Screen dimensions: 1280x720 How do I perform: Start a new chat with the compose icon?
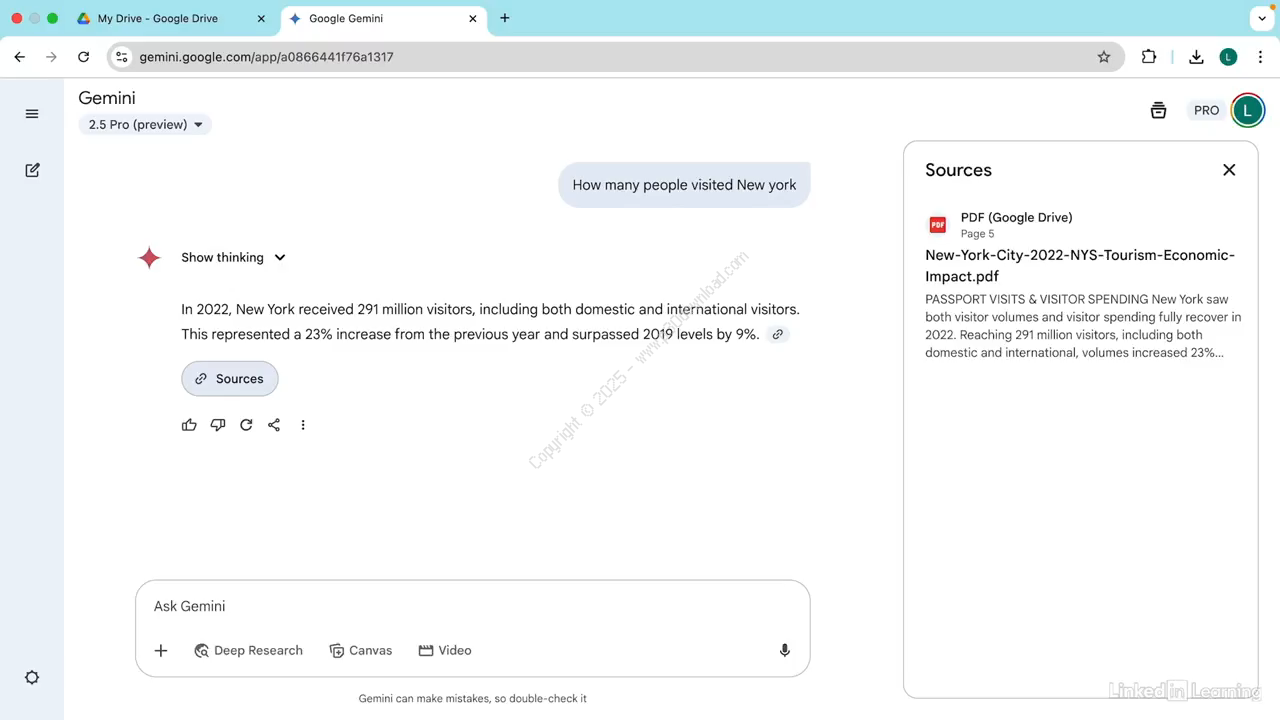pos(32,170)
